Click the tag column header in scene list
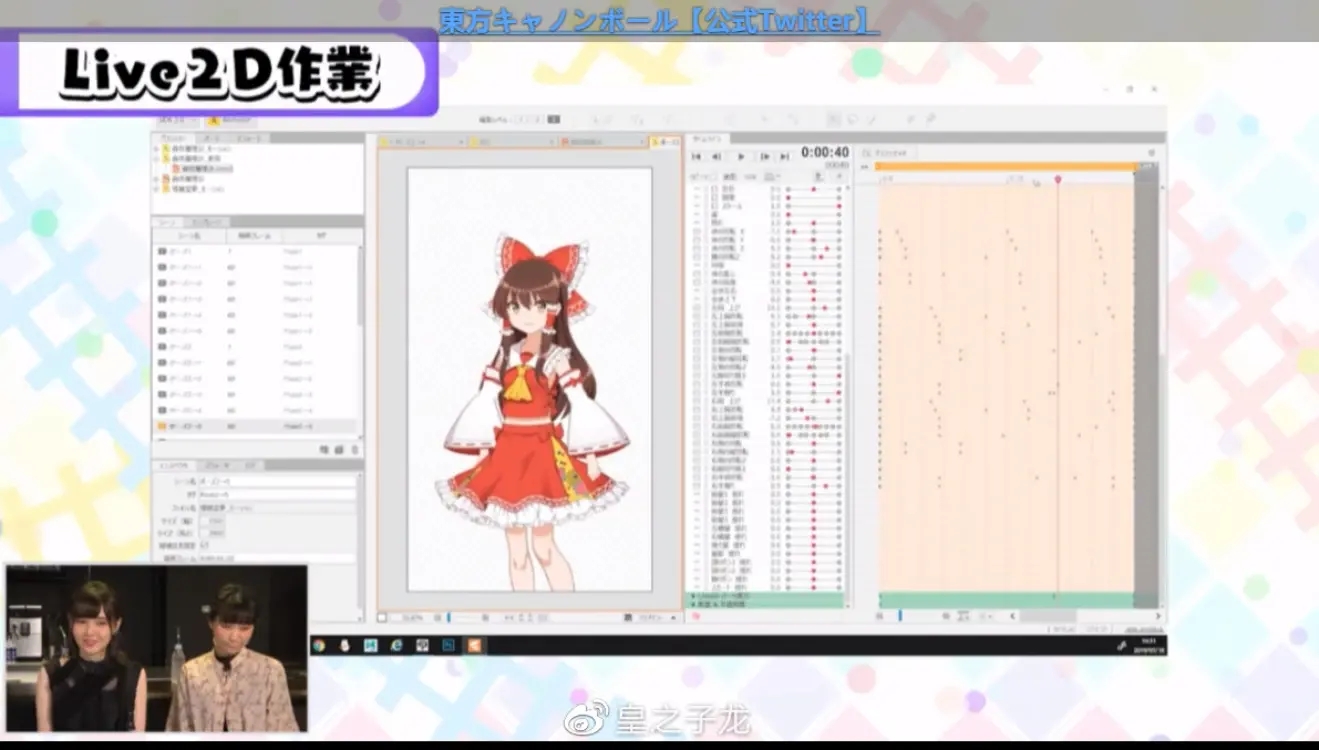The height and width of the screenshot is (750, 1319). [x=321, y=235]
